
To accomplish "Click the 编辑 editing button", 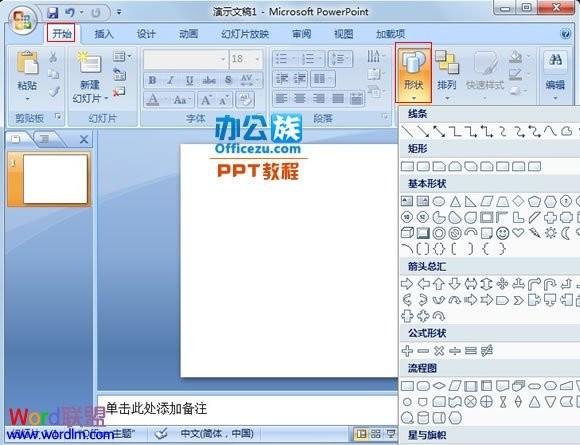I will click(x=555, y=75).
